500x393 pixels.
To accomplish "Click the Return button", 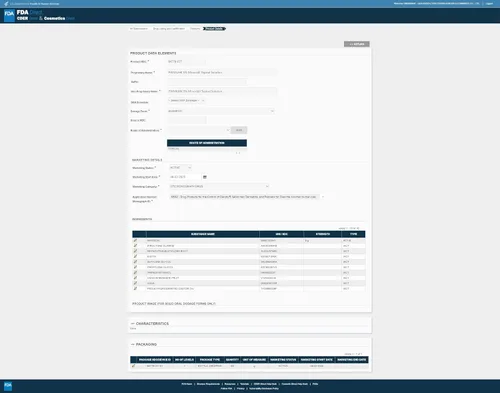I will (357, 44).
